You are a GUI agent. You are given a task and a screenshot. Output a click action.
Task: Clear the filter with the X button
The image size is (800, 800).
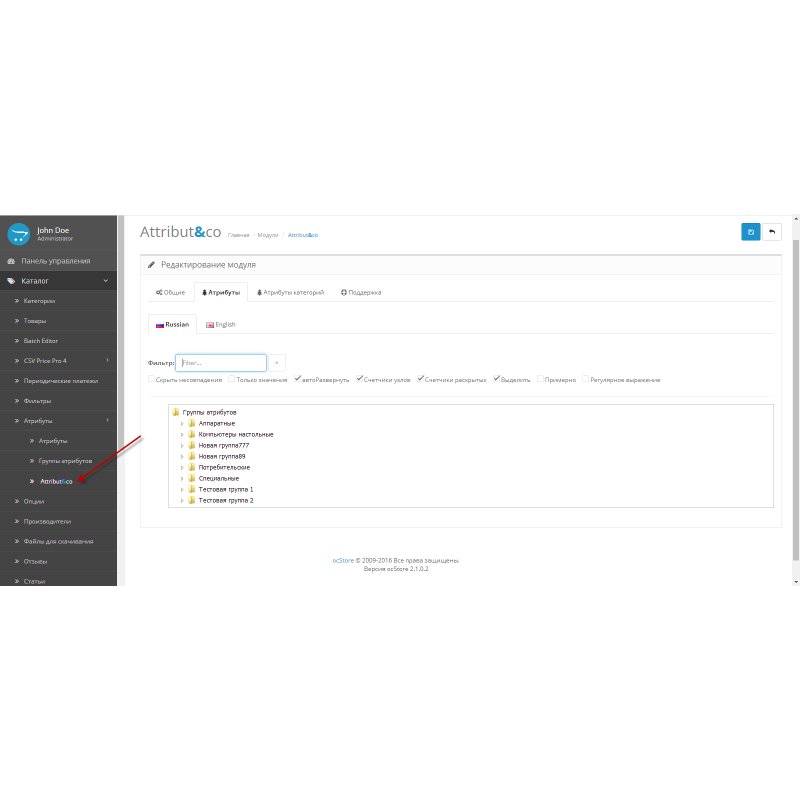coord(278,363)
